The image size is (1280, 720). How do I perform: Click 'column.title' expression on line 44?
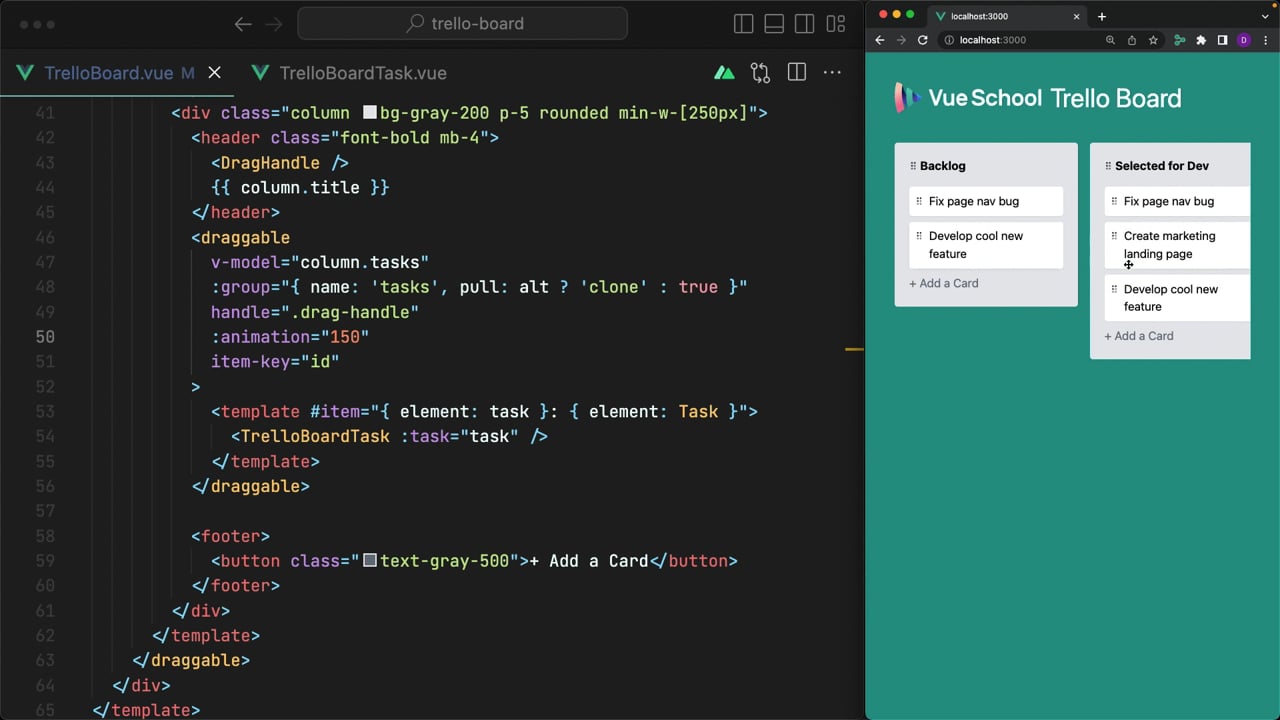tap(300, 187)
